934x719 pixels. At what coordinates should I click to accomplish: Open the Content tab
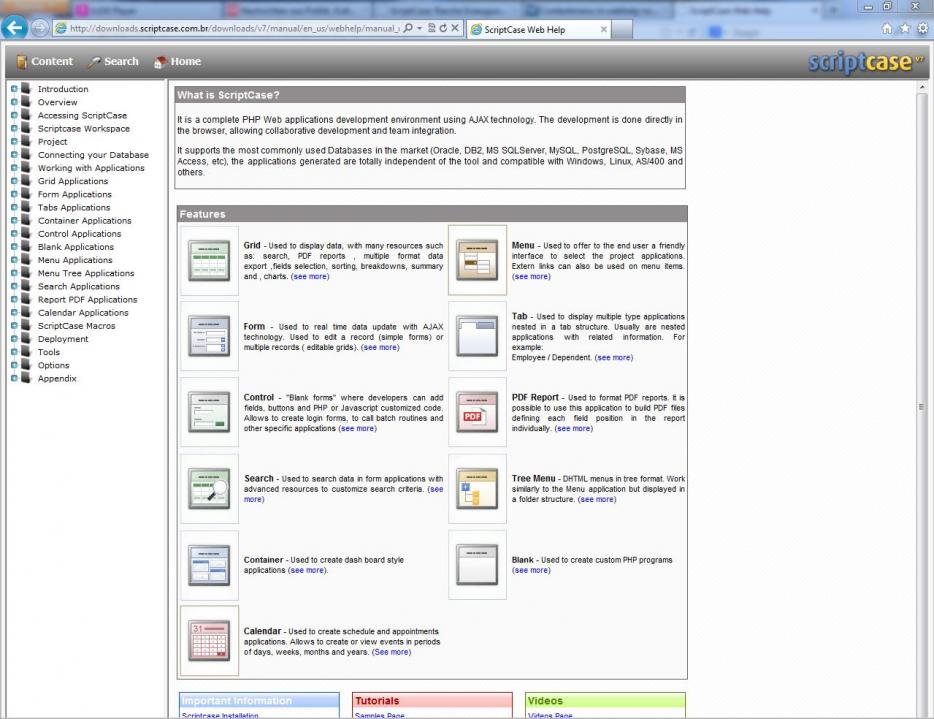(x=45, y=61)
